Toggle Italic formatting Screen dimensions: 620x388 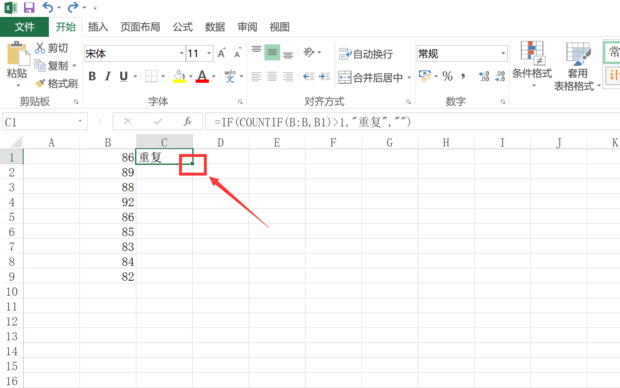[108, 76]
